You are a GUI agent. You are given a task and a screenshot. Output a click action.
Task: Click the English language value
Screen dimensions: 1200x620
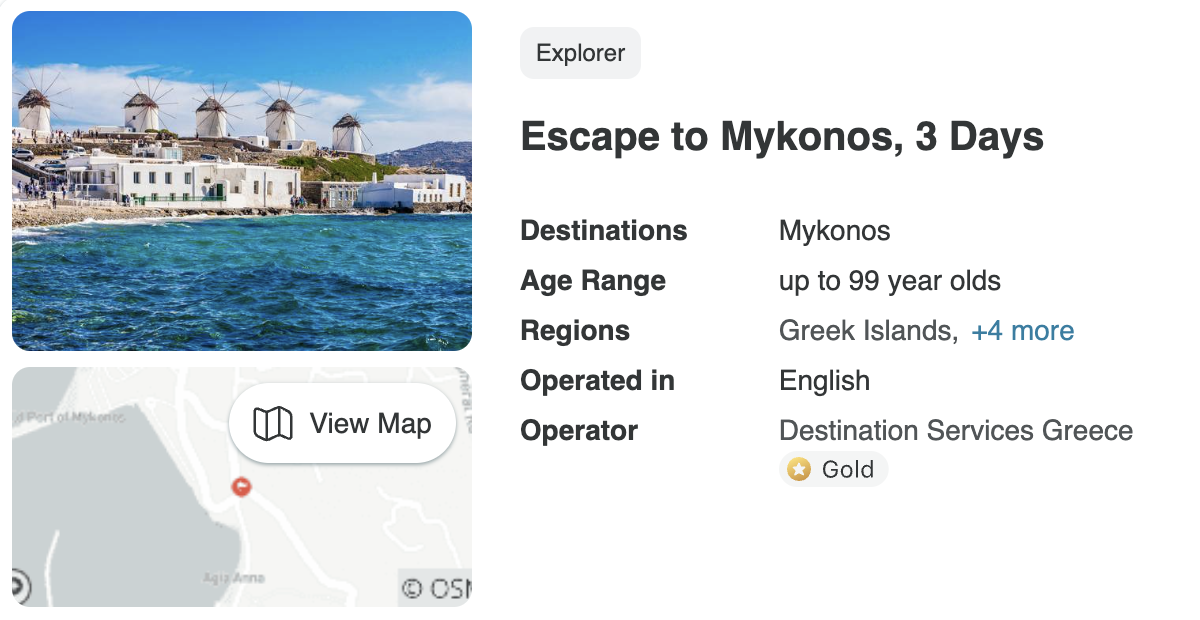(824, 381)
